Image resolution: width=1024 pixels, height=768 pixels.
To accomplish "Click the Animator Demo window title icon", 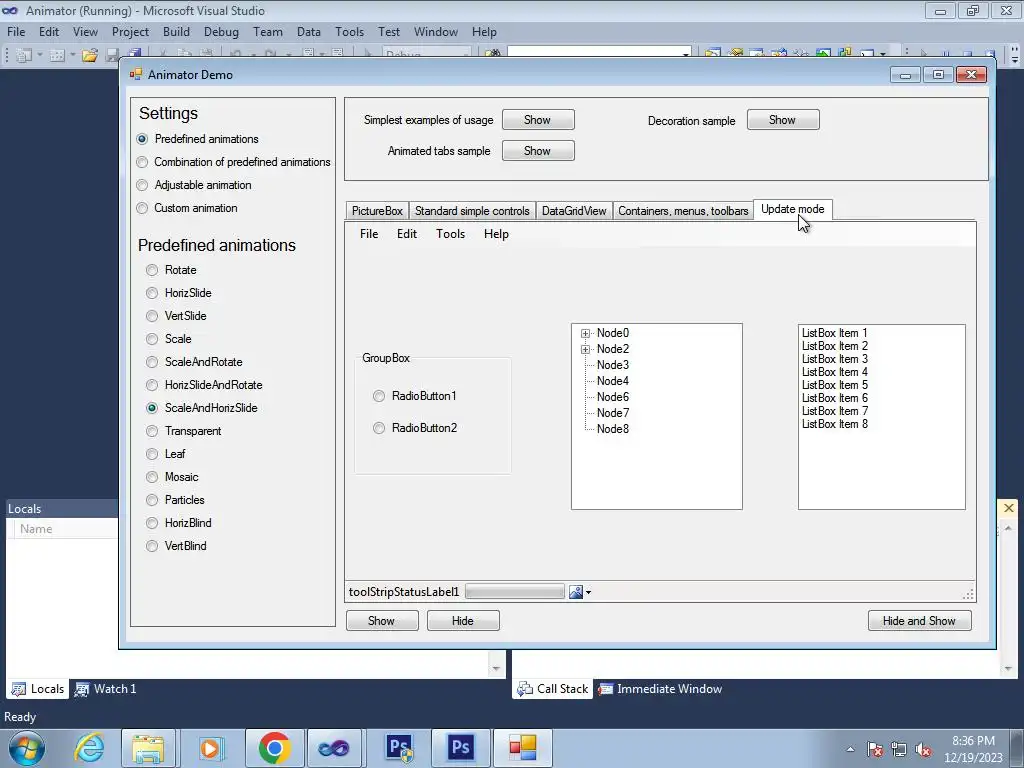I will 136,74.
